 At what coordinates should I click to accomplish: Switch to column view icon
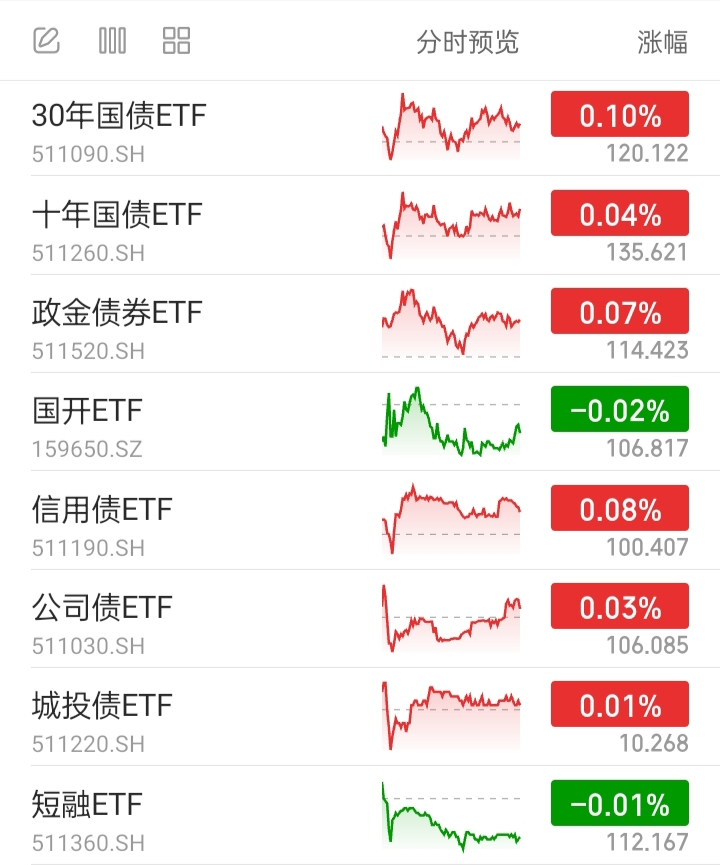(x=113, y=41)
